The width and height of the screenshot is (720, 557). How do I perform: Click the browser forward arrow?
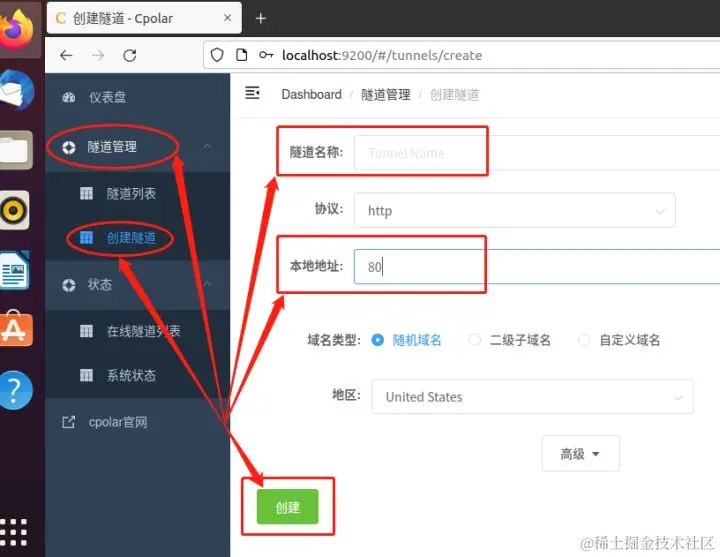(x=98, y=56)
